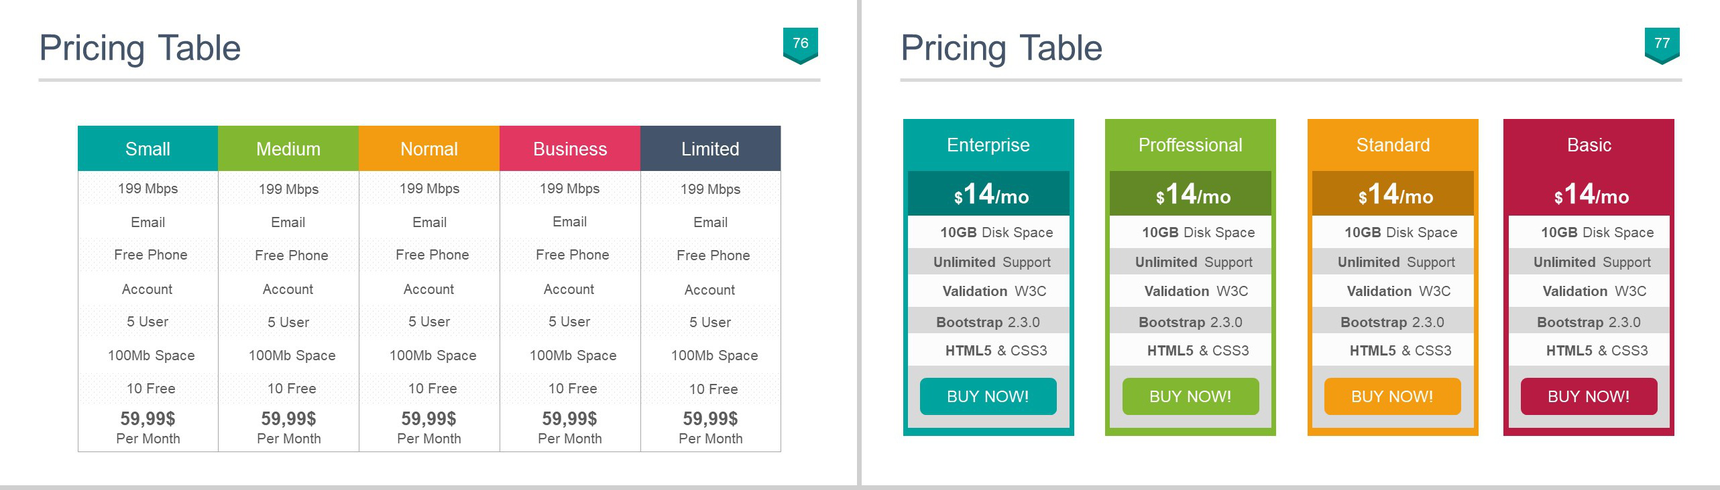
Task: Click the $14/mo price on Basic card
Action: (x=1591, y=194)
